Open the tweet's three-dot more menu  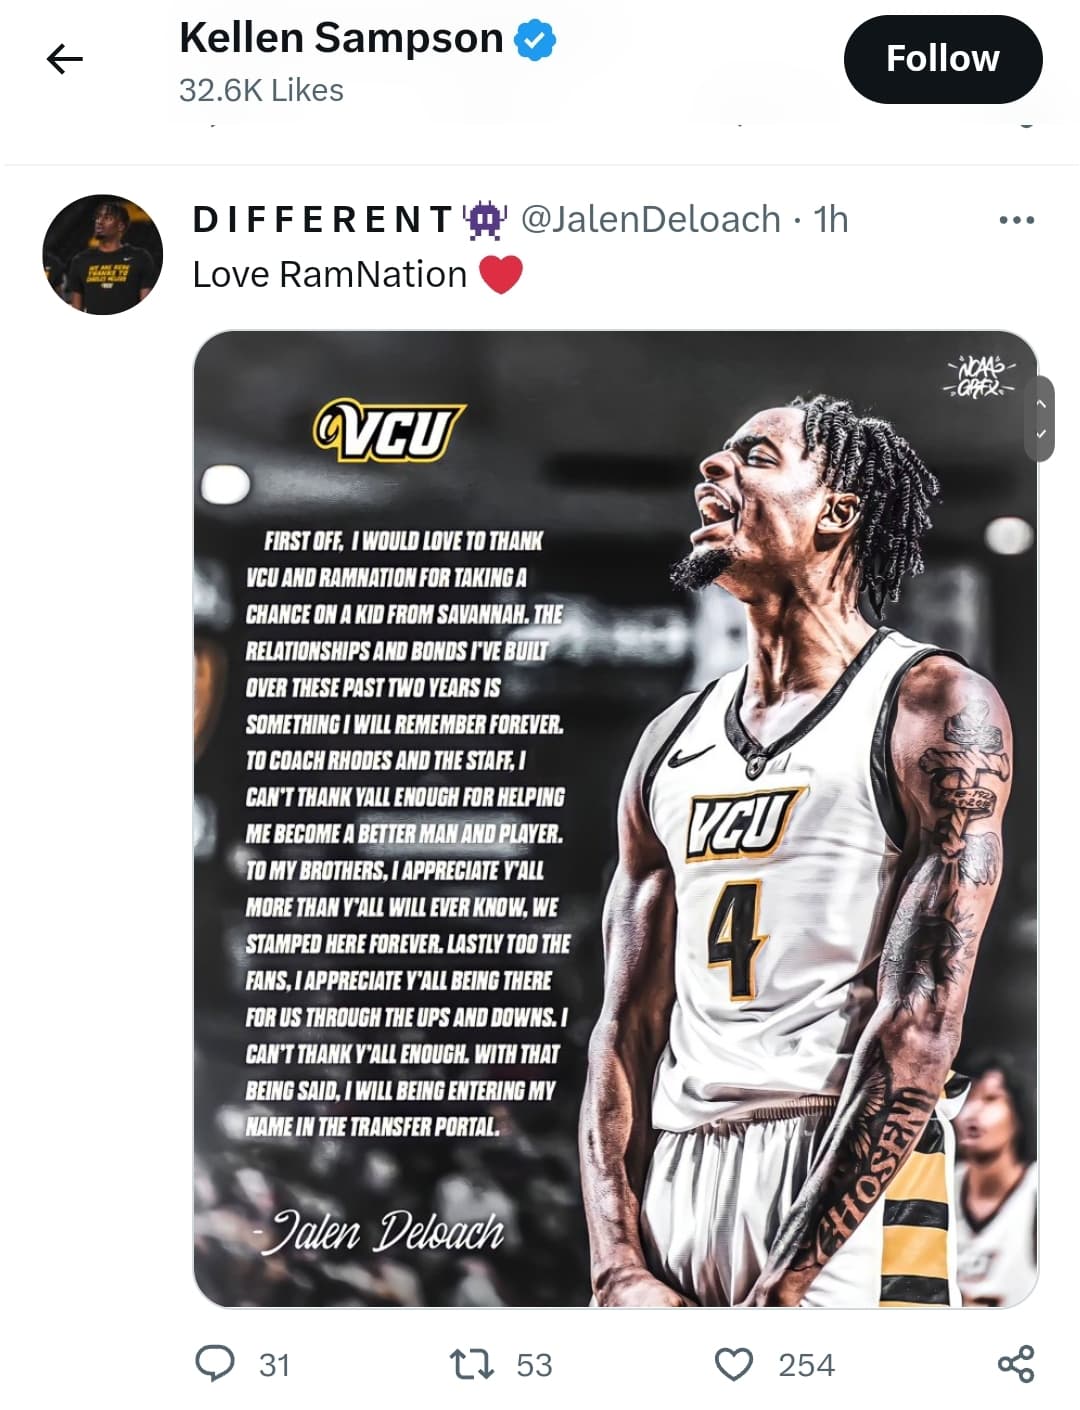pos(1016,220)
